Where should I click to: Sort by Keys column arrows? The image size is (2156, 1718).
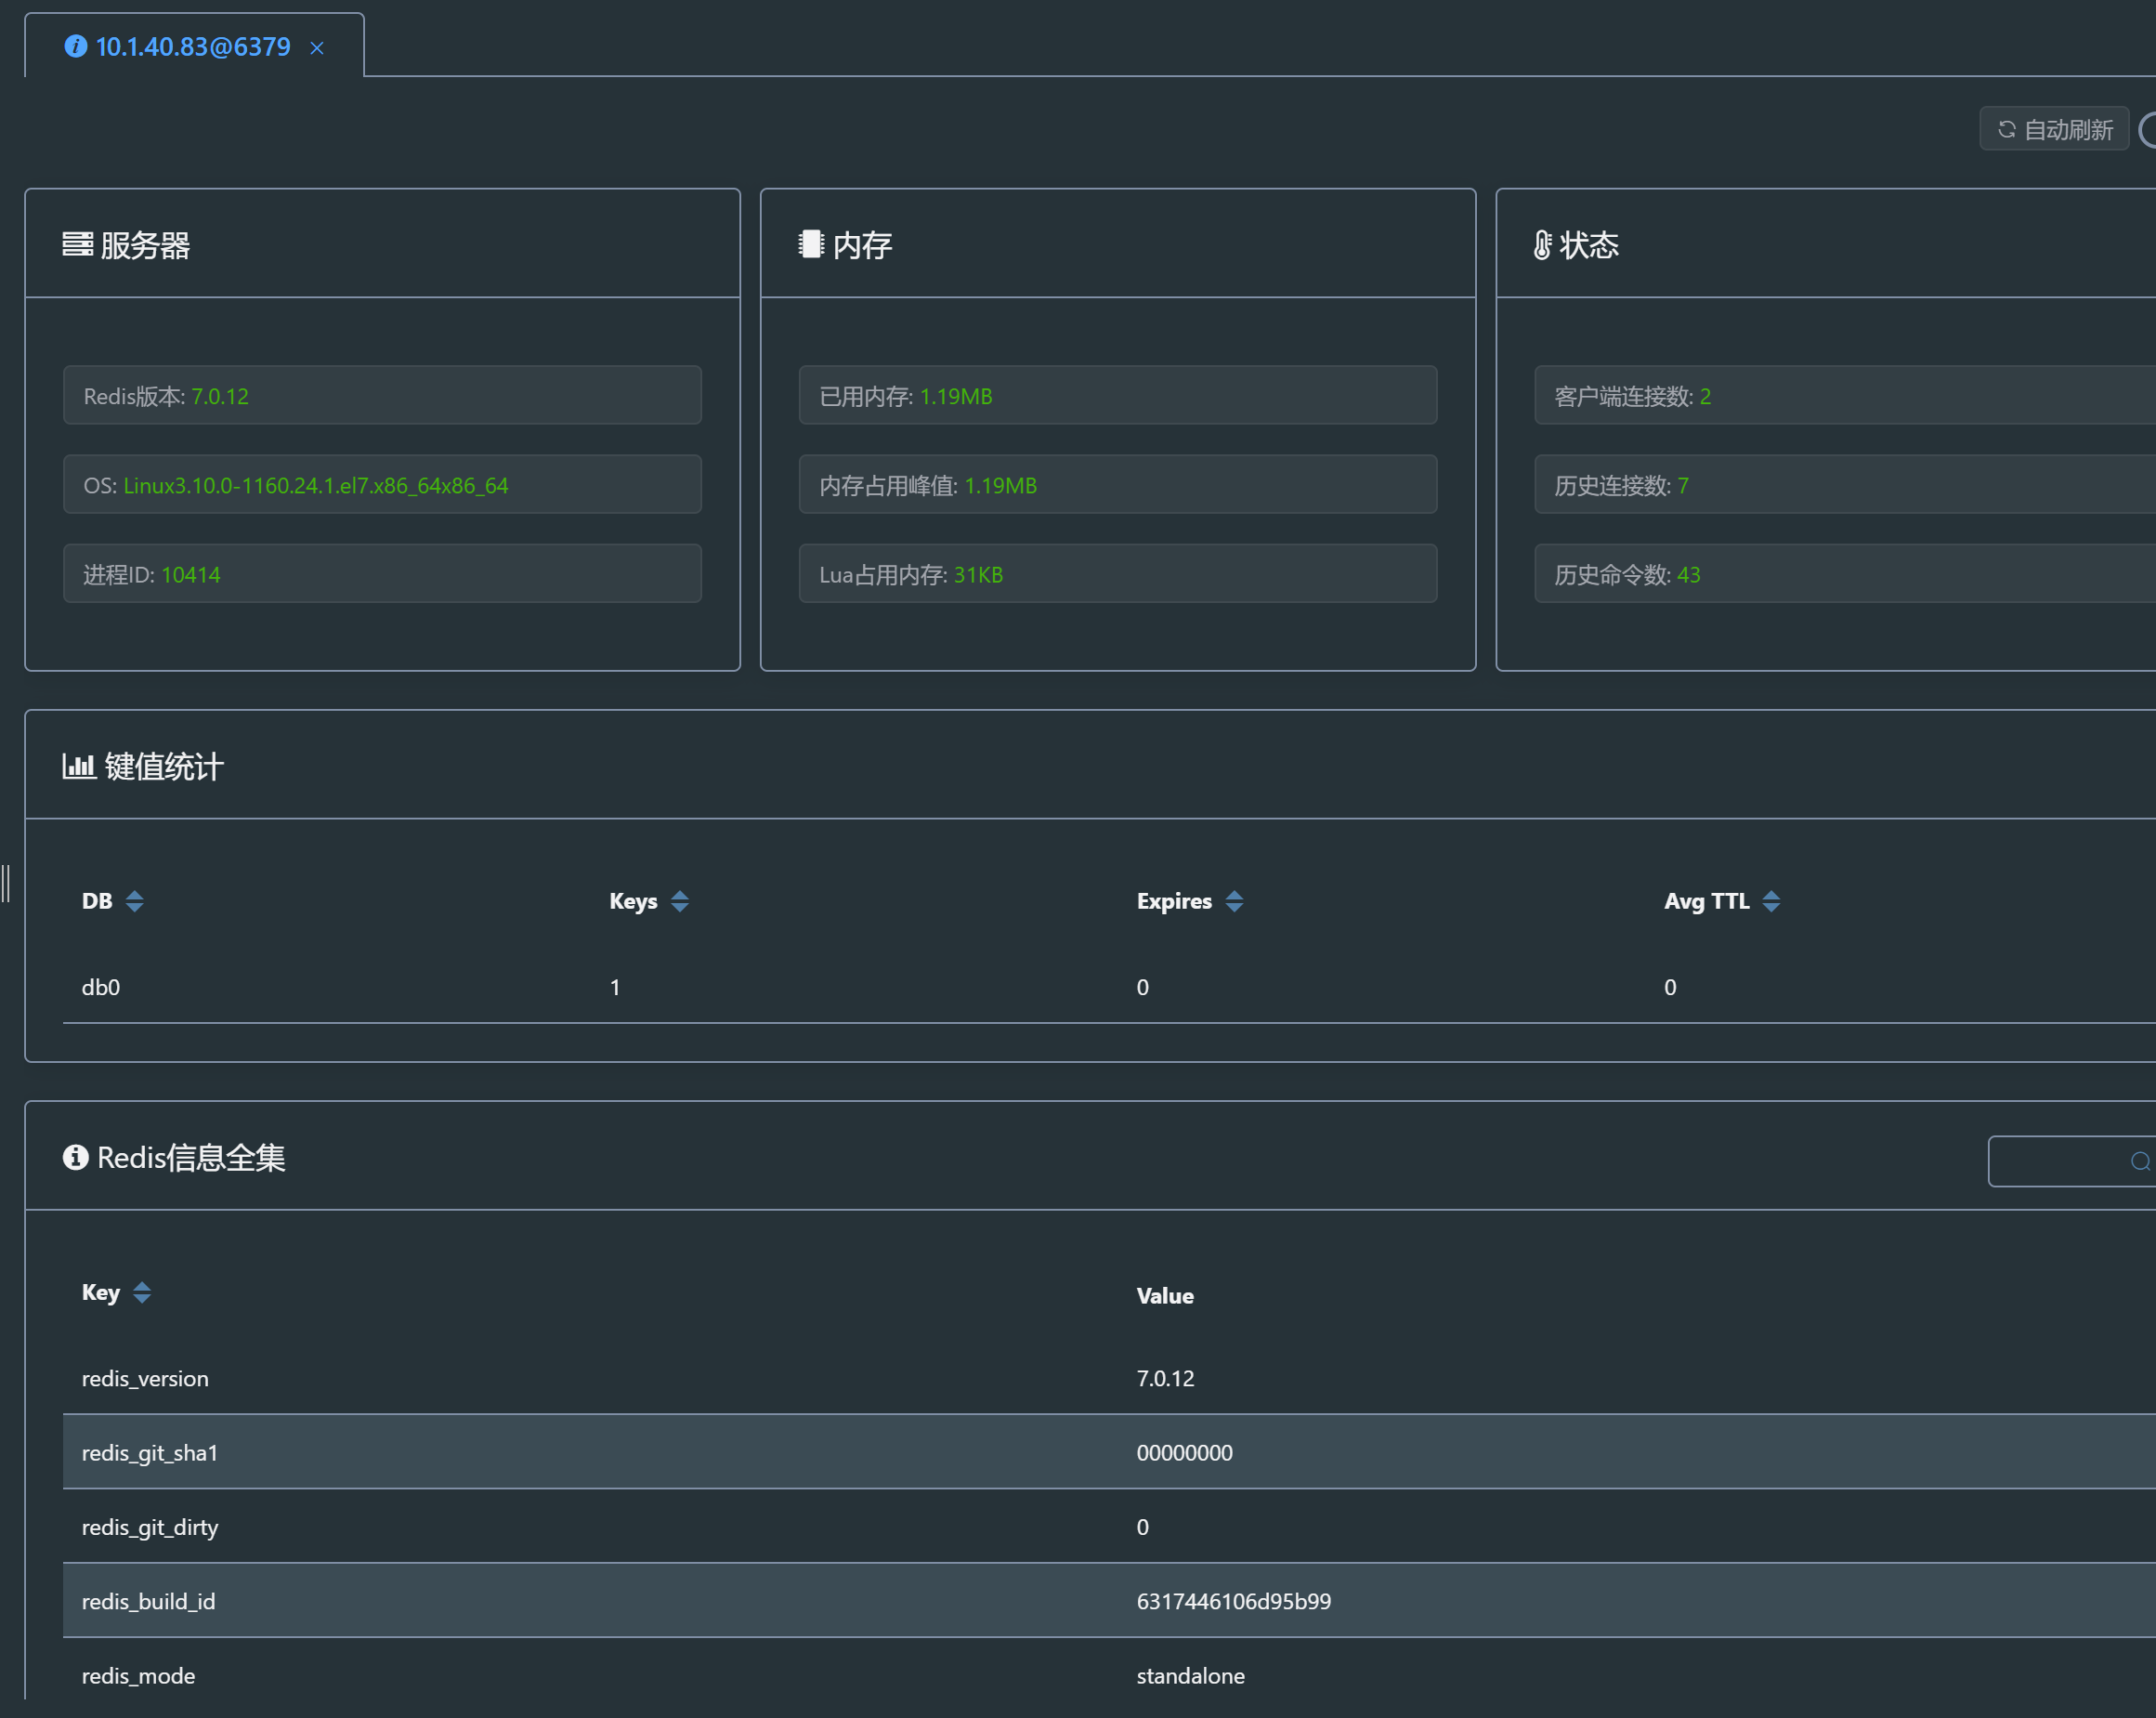pos(679,901)
